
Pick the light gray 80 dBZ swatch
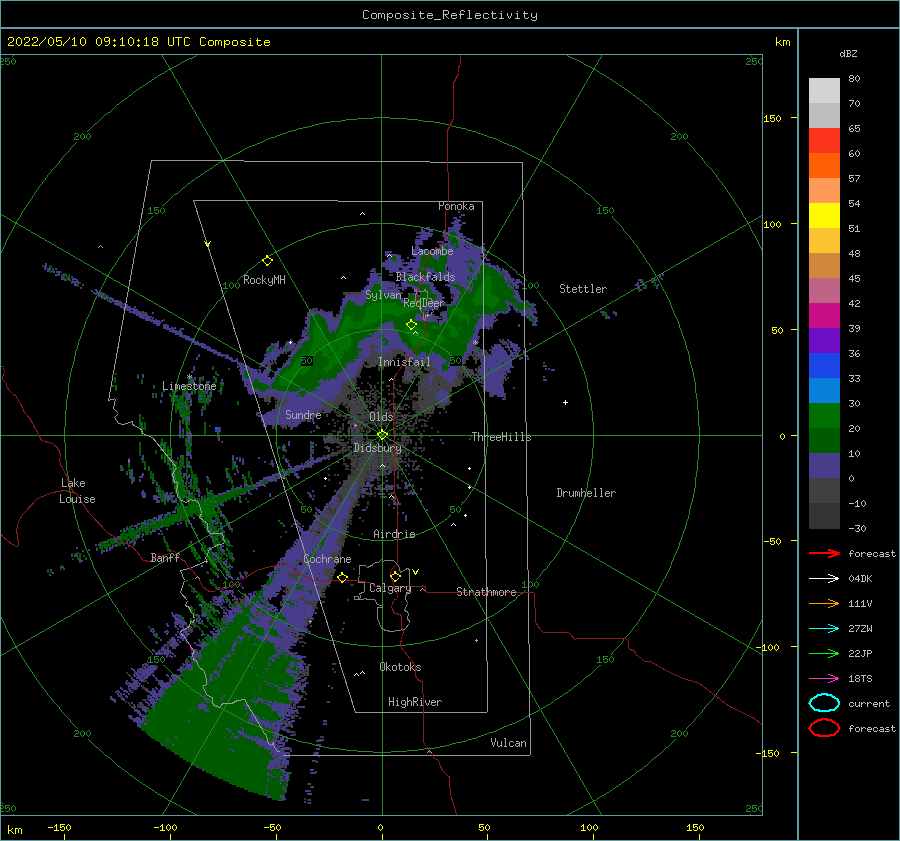(824, 90)
